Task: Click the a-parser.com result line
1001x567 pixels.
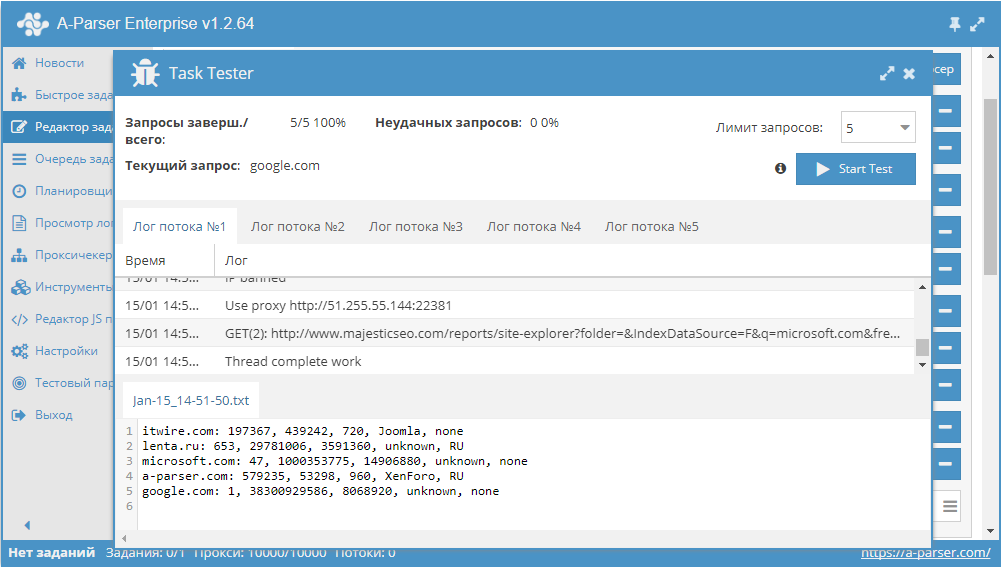Action: 303,476
